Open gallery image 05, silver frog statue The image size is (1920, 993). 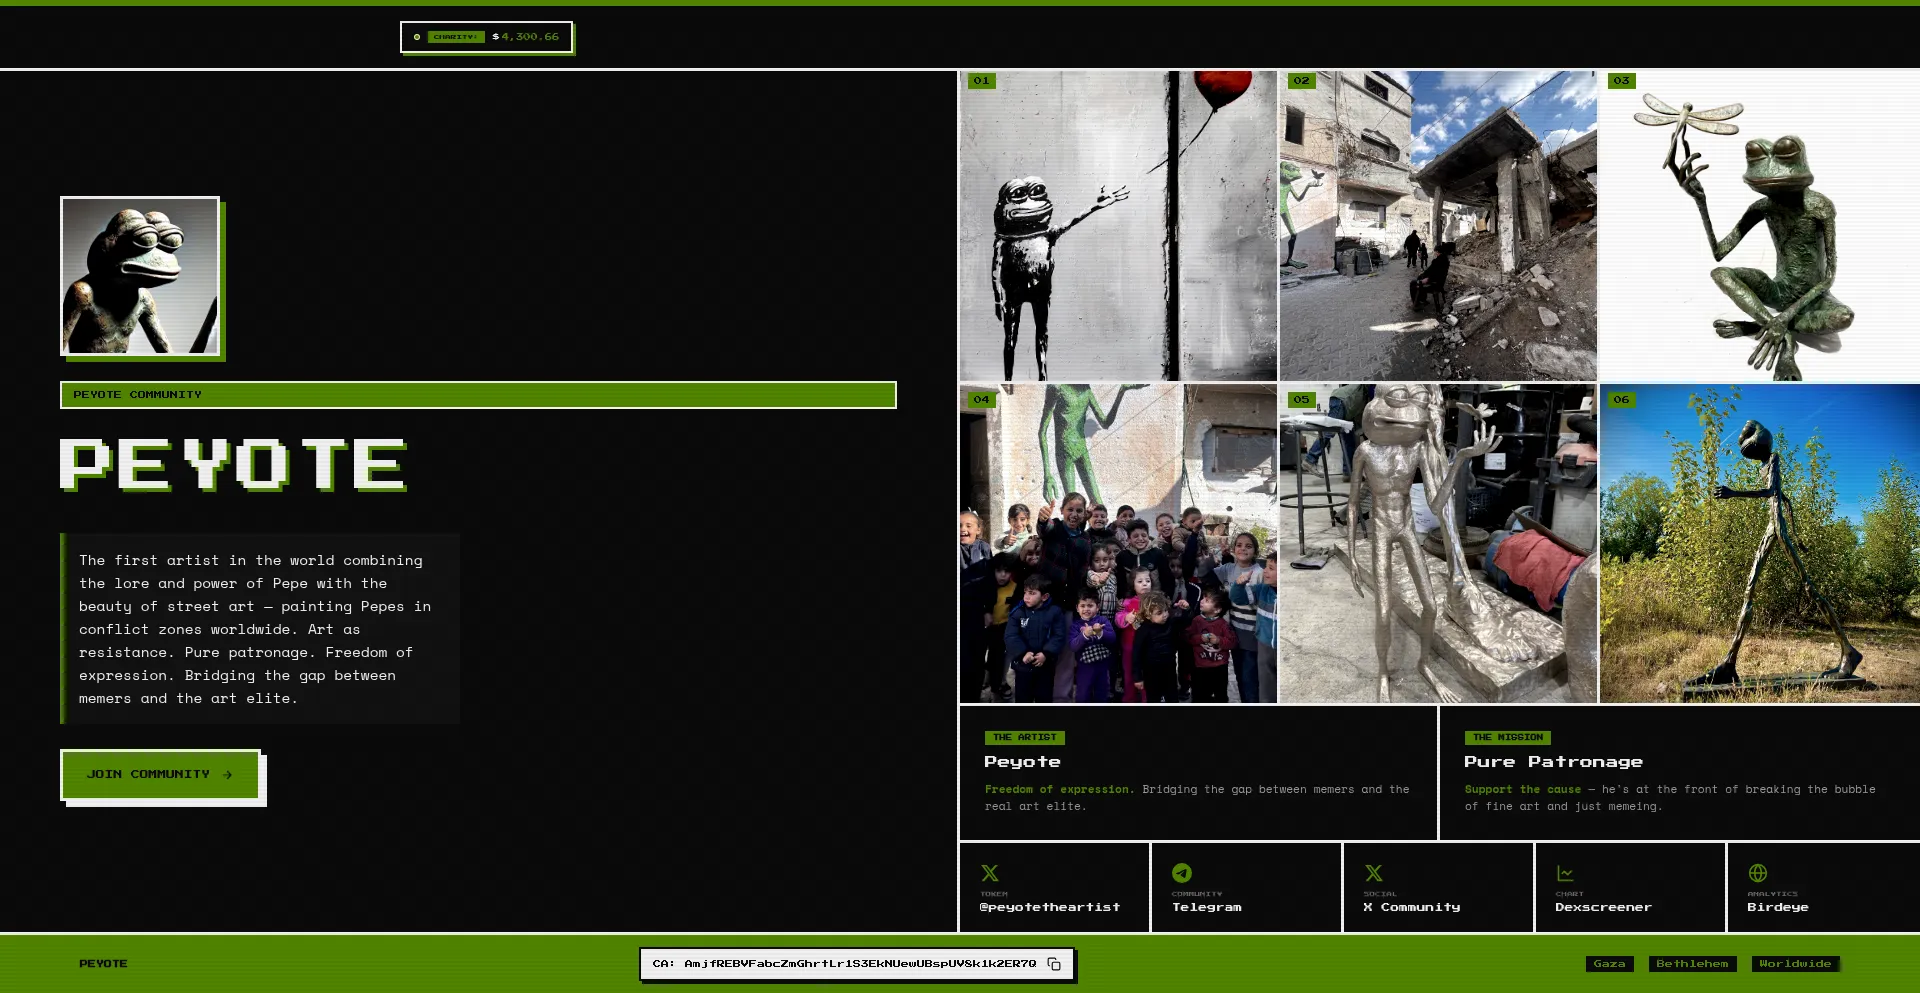point(1438,543)
